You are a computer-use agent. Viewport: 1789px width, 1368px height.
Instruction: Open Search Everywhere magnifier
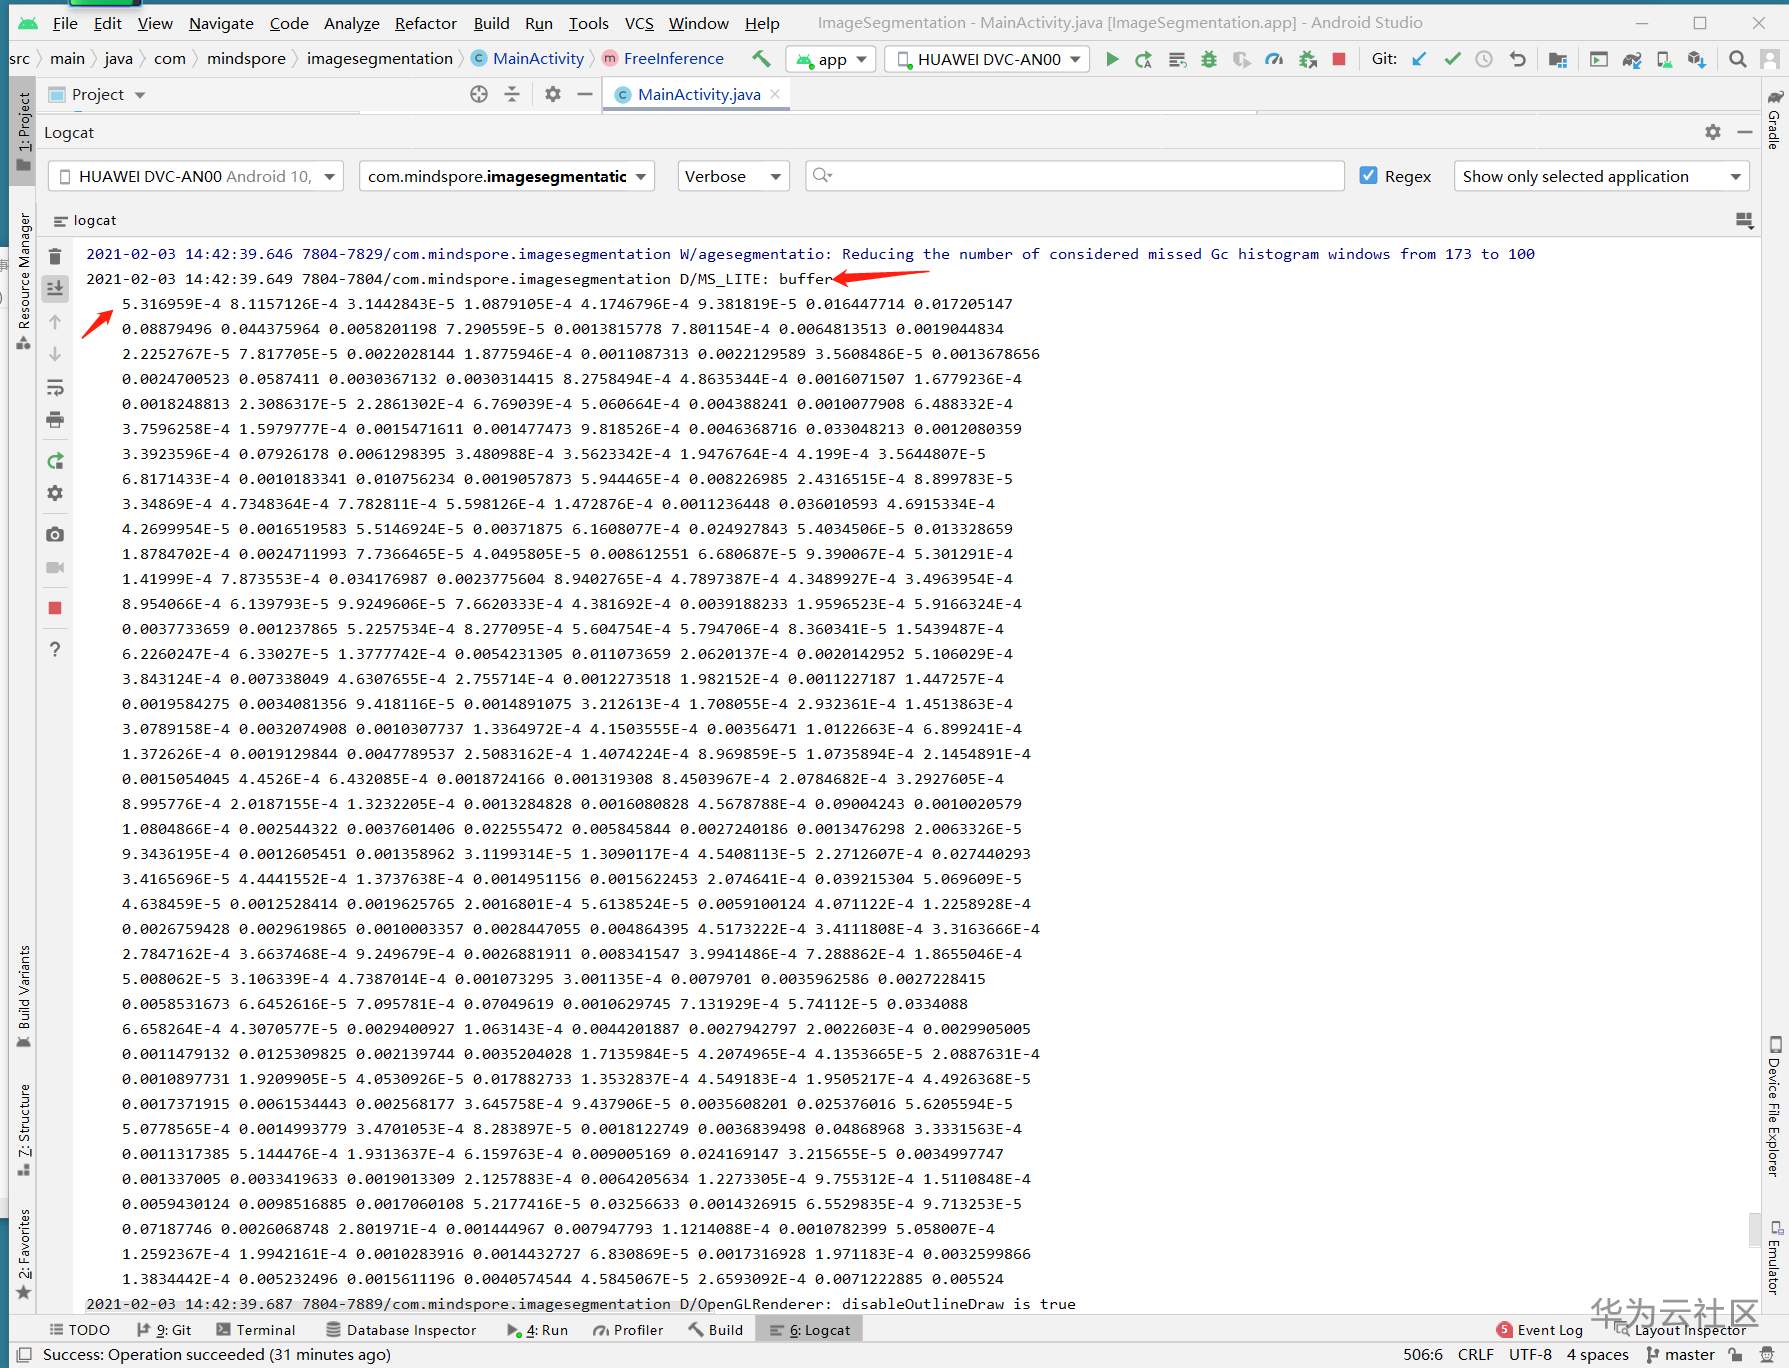click(x=1738, y=59)
